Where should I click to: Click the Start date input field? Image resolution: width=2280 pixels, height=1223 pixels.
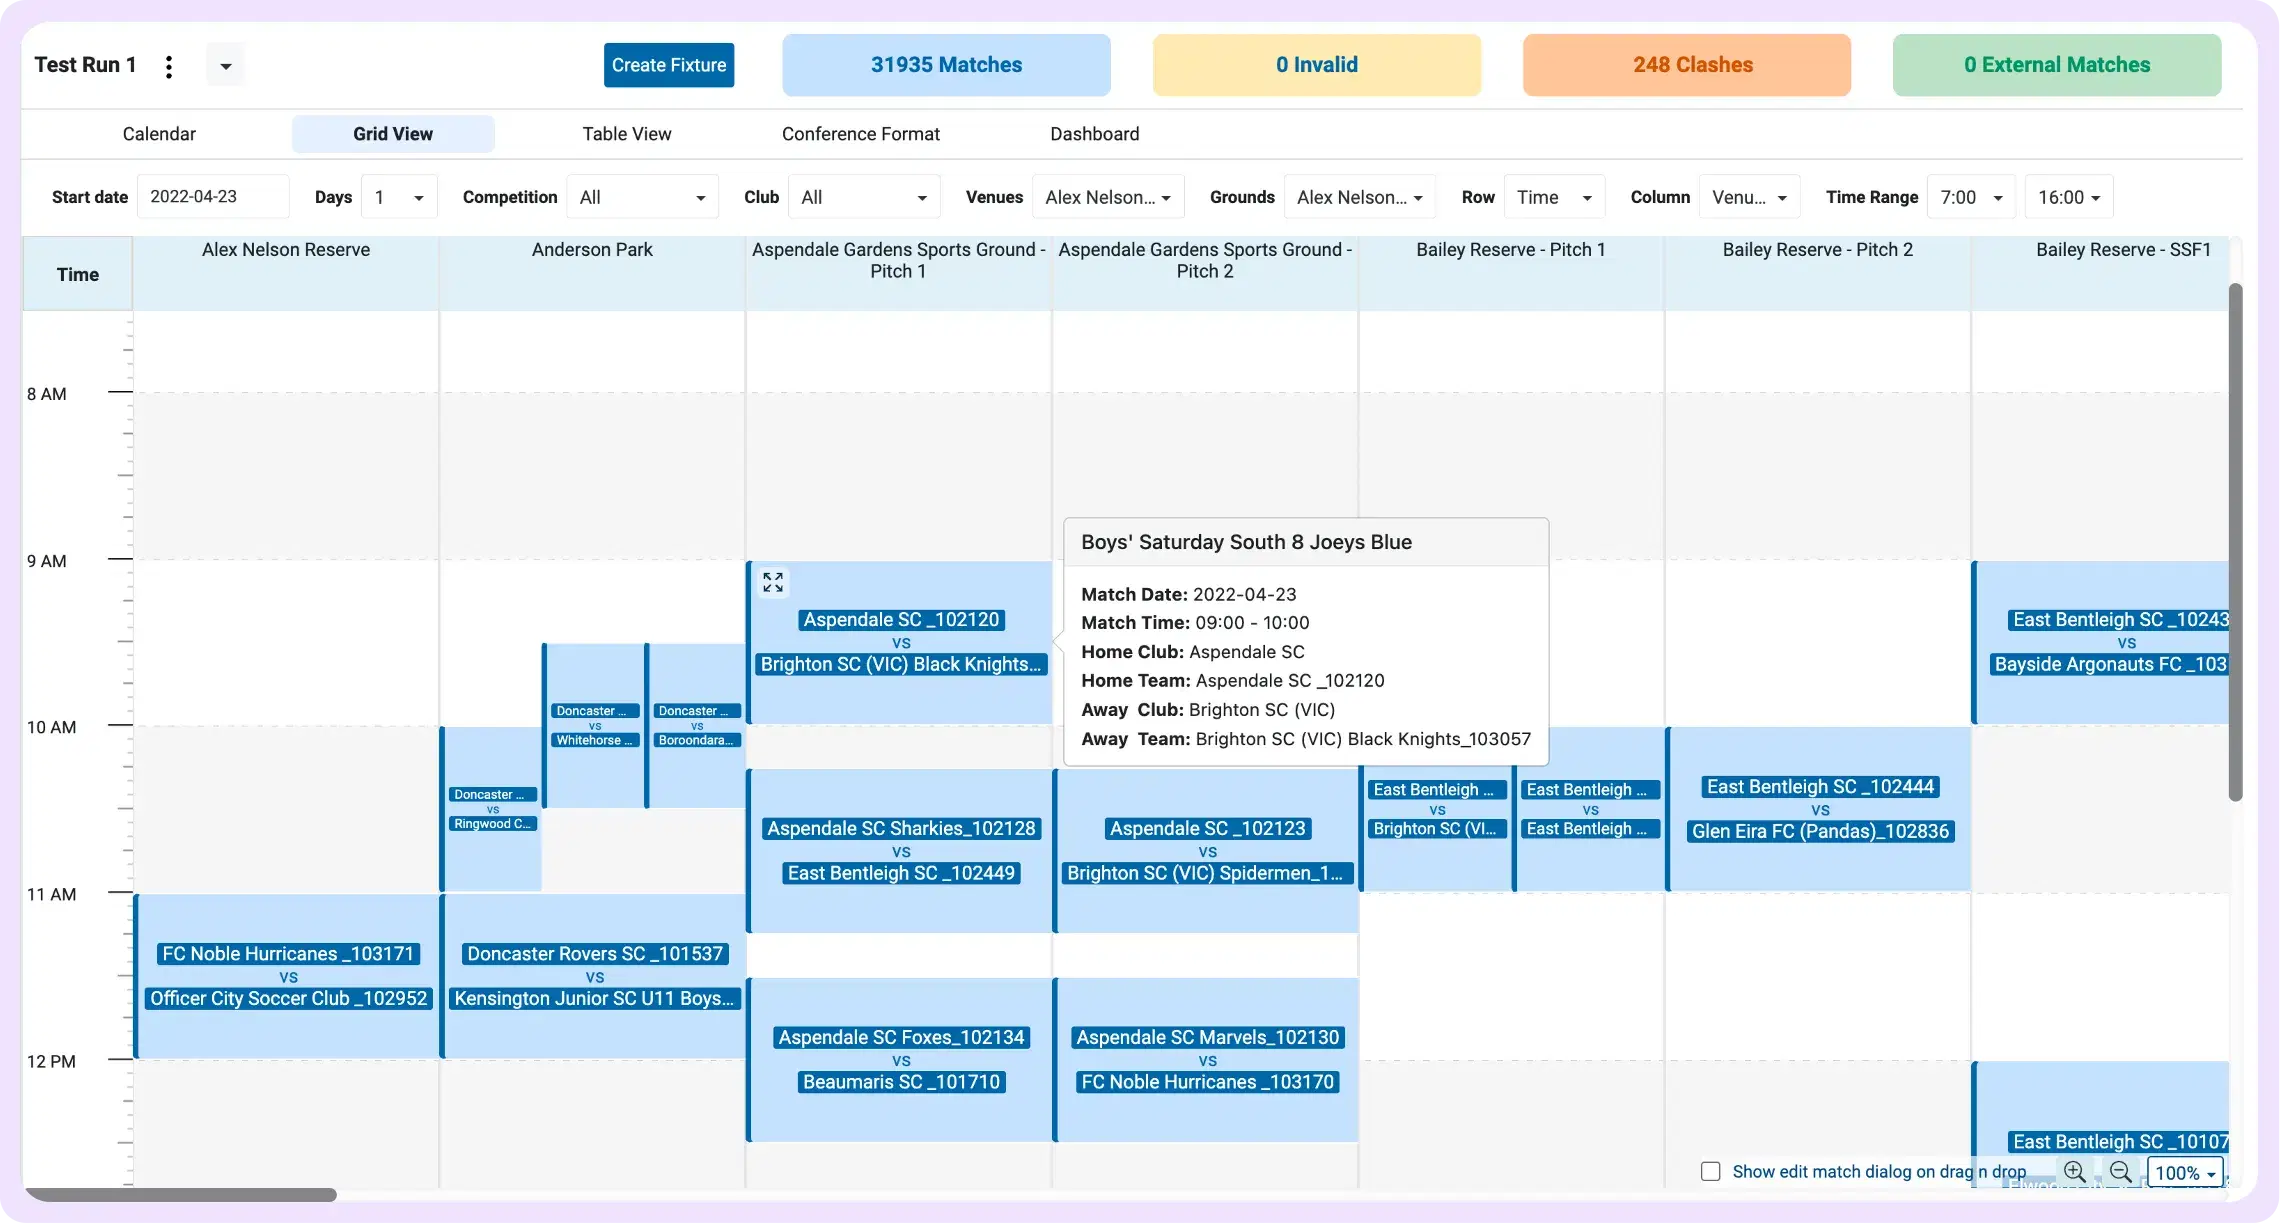213,197
